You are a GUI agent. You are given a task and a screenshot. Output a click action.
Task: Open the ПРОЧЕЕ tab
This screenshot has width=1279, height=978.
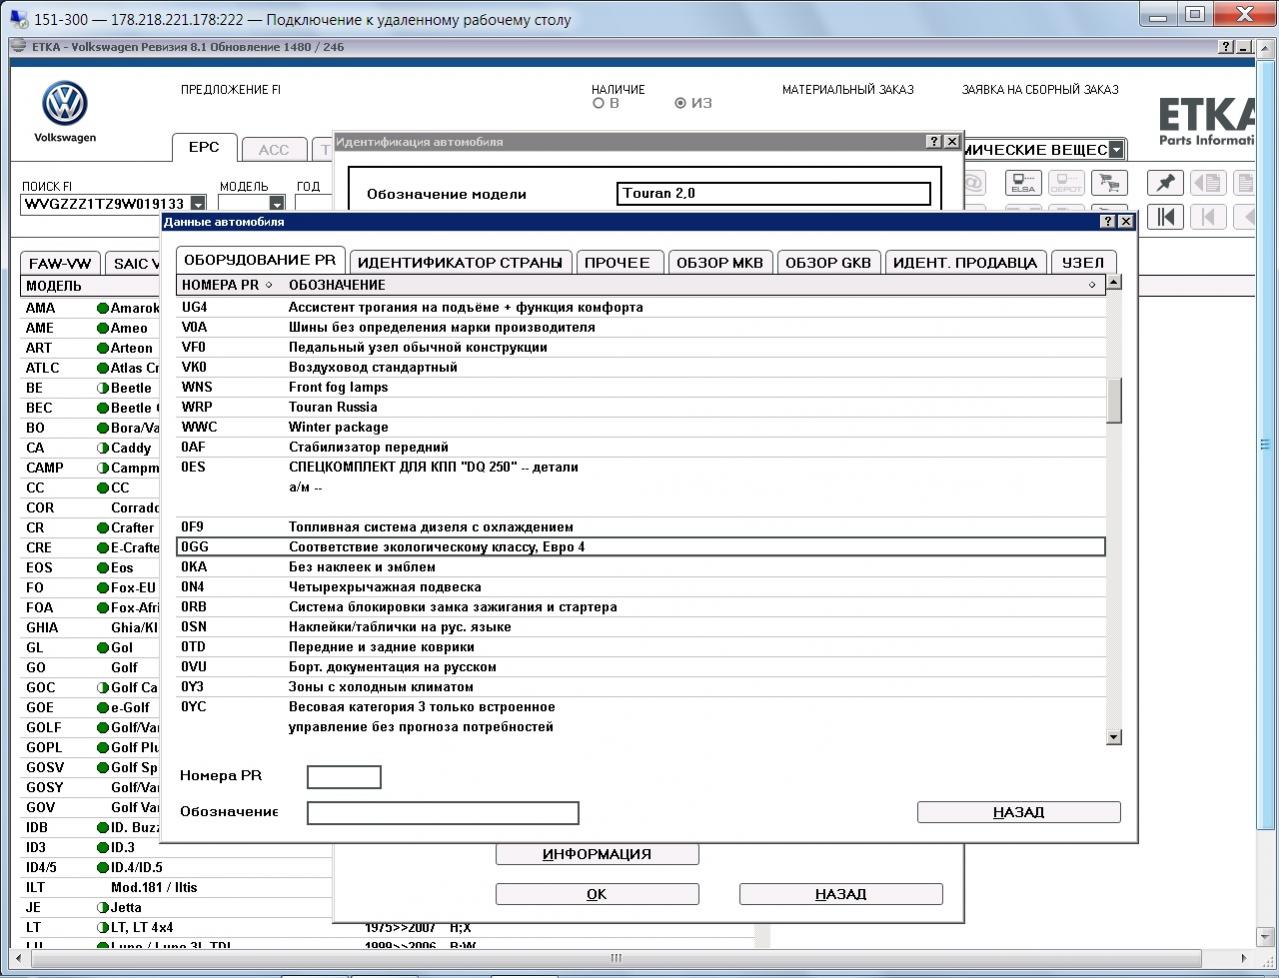(617, 262)
